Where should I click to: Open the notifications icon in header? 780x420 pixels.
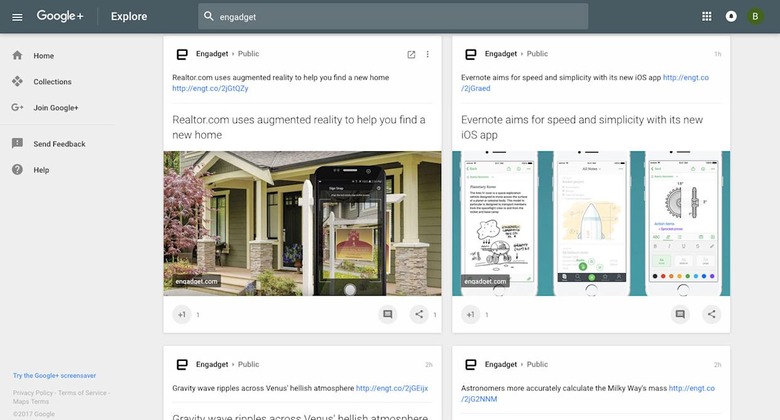(732, 16)
